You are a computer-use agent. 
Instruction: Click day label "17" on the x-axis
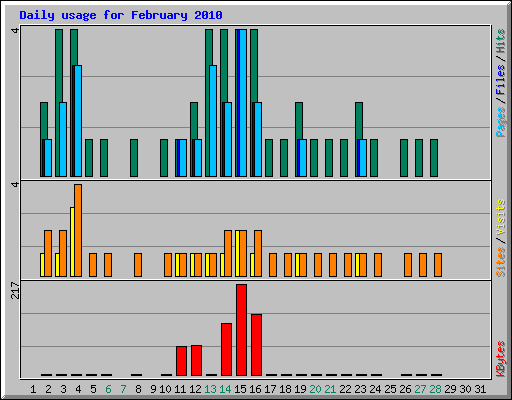(x=270, y=389)
